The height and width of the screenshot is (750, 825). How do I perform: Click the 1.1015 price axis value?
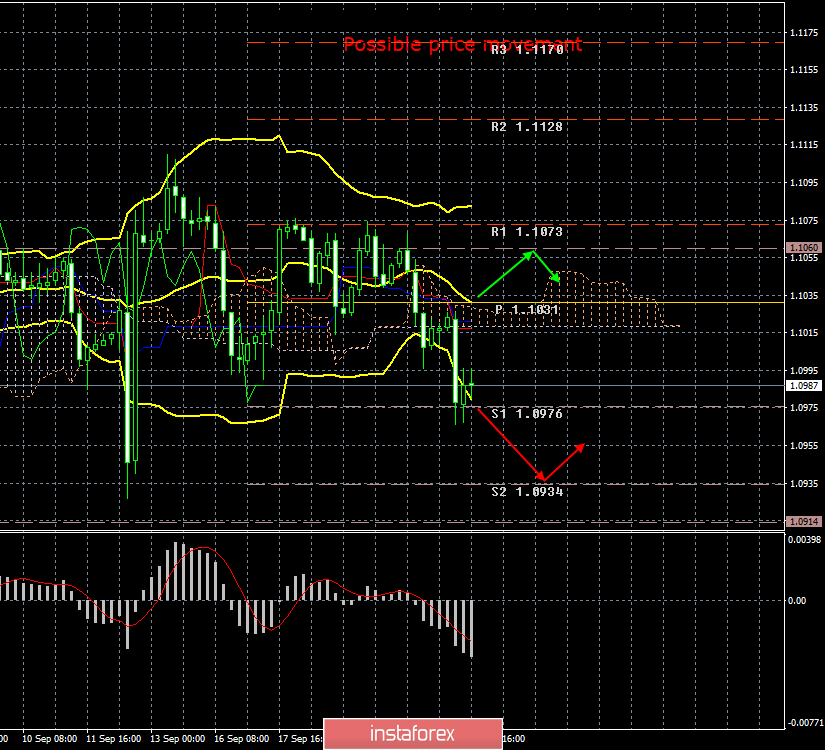pos(804,333)
